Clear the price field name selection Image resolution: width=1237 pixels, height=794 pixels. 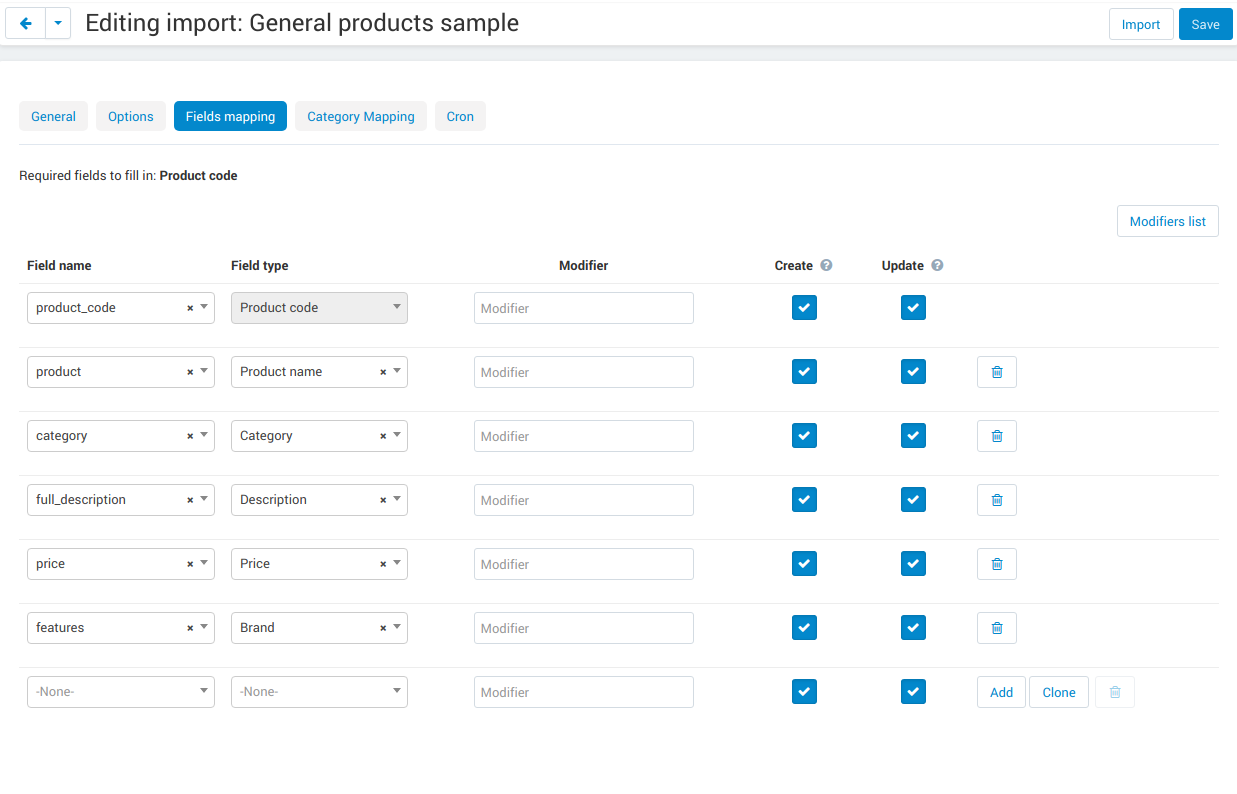190,564
